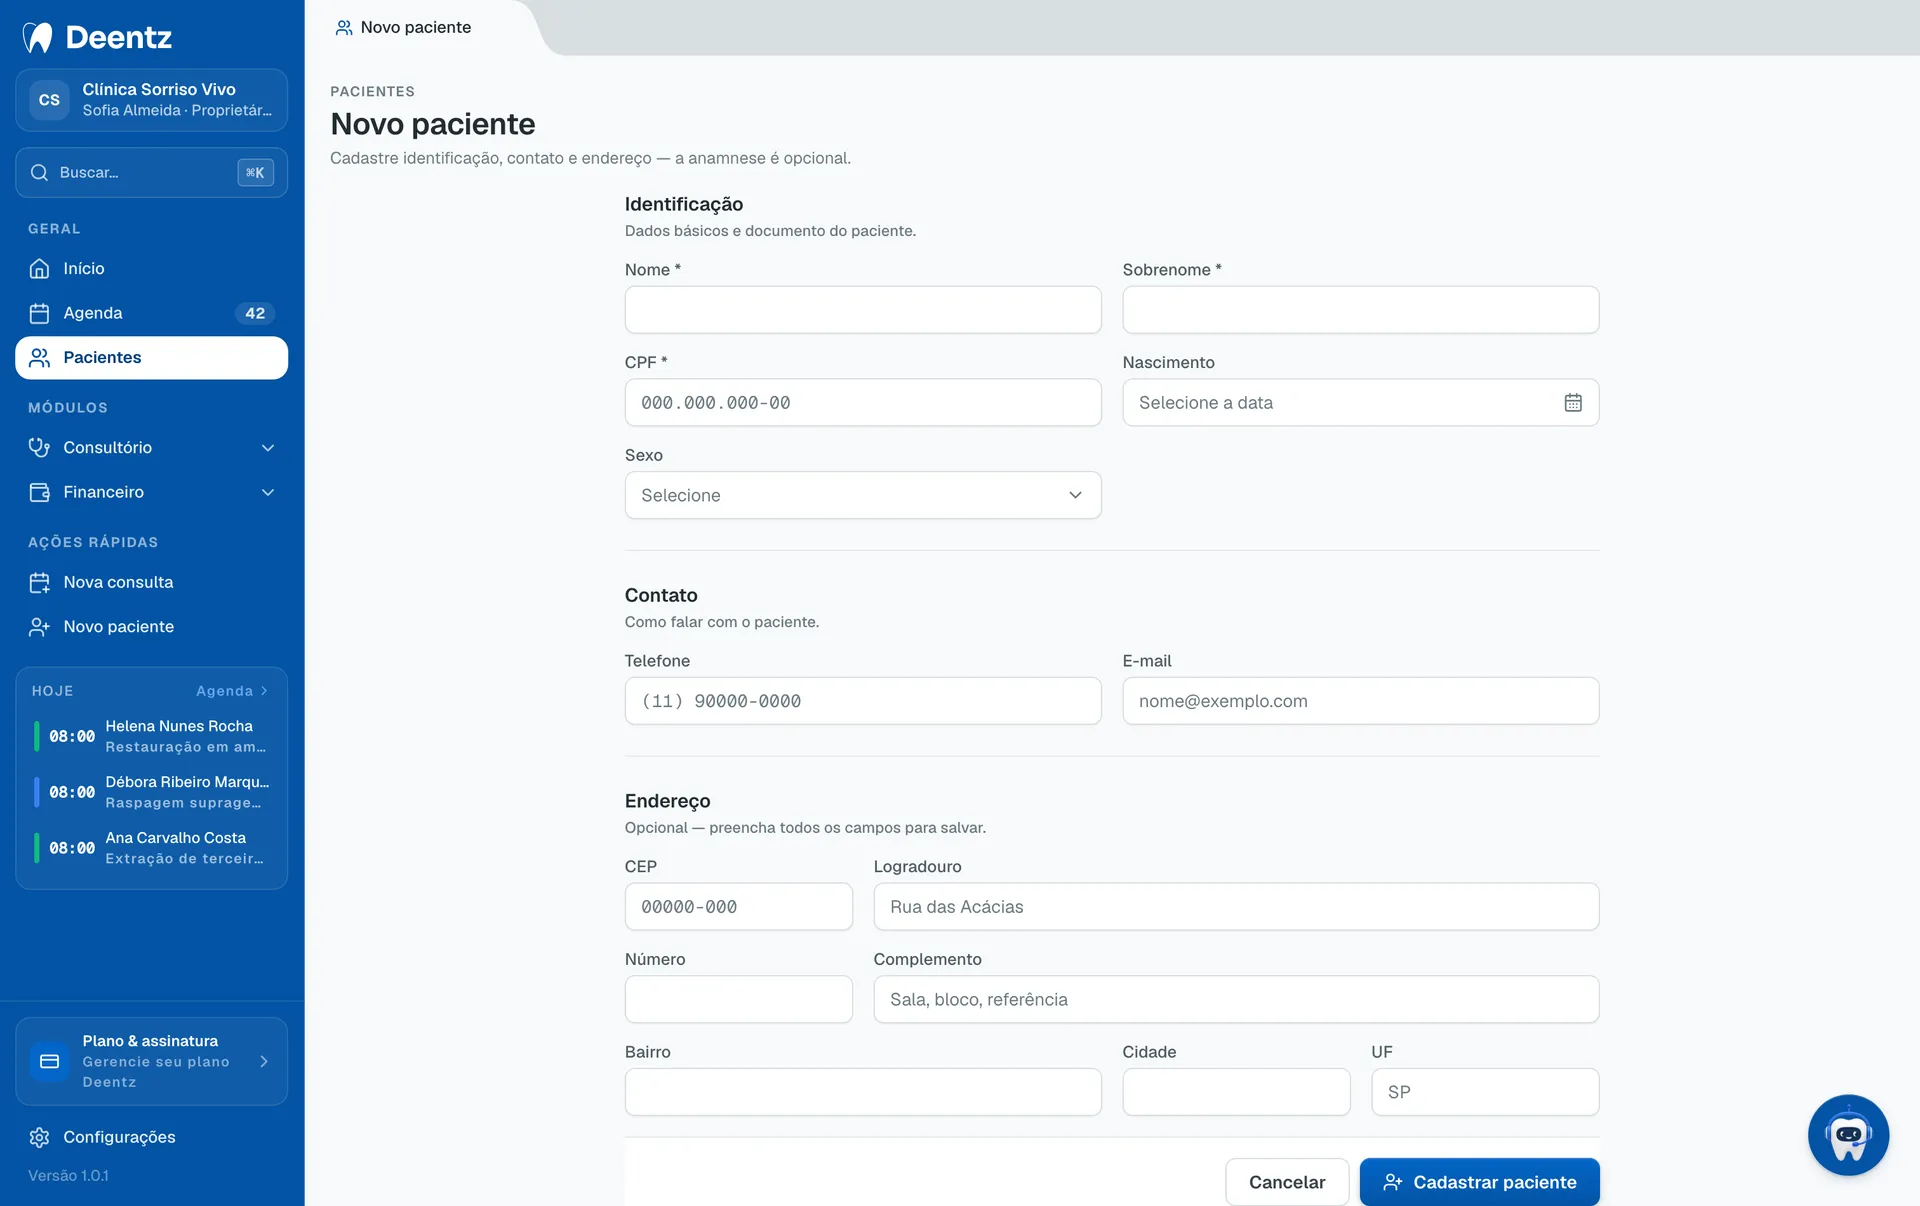This screenshot has width=1920, height=1206.
Task: Click the Financeiro wallet icon
Action: click(39, 492)
